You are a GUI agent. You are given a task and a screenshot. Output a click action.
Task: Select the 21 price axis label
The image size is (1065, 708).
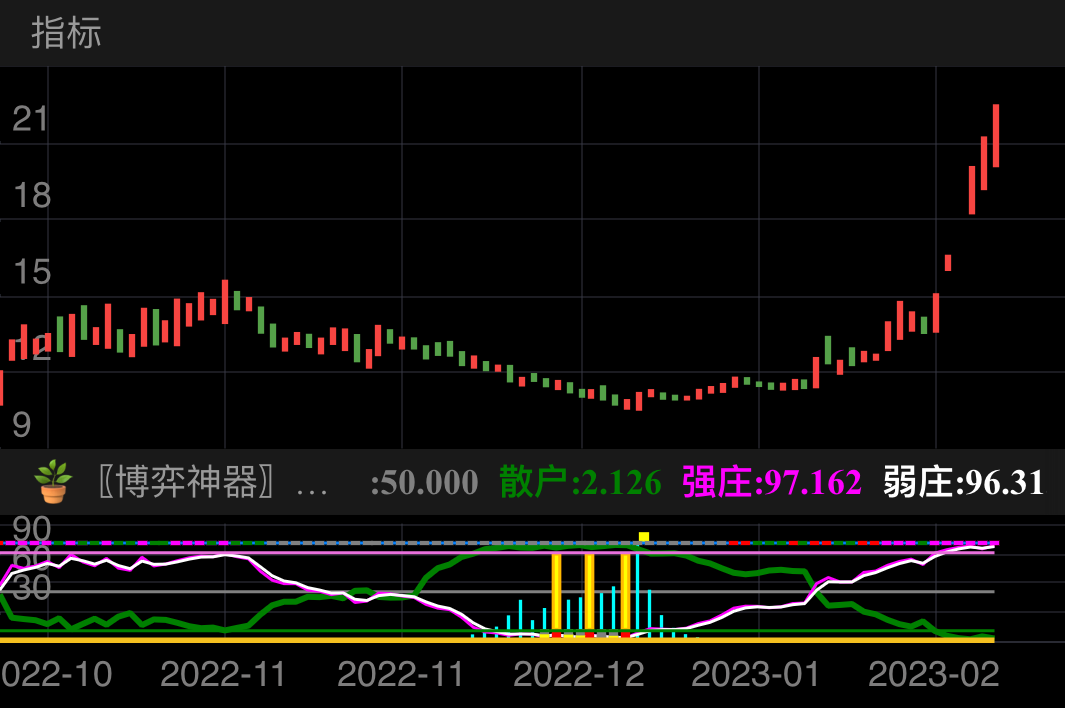pos(31,120)
